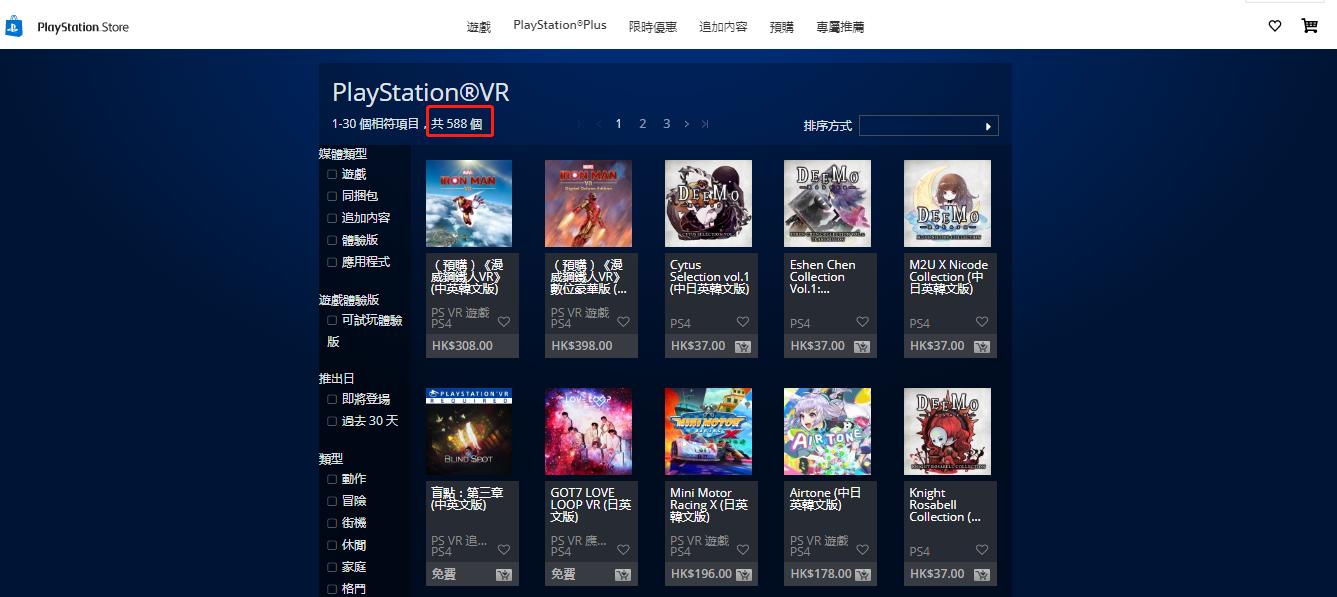Viewport: 1337px width, 597px height.
Task: Add M2U X Nicode Collection via cart icon
Action: coord(981,345)
